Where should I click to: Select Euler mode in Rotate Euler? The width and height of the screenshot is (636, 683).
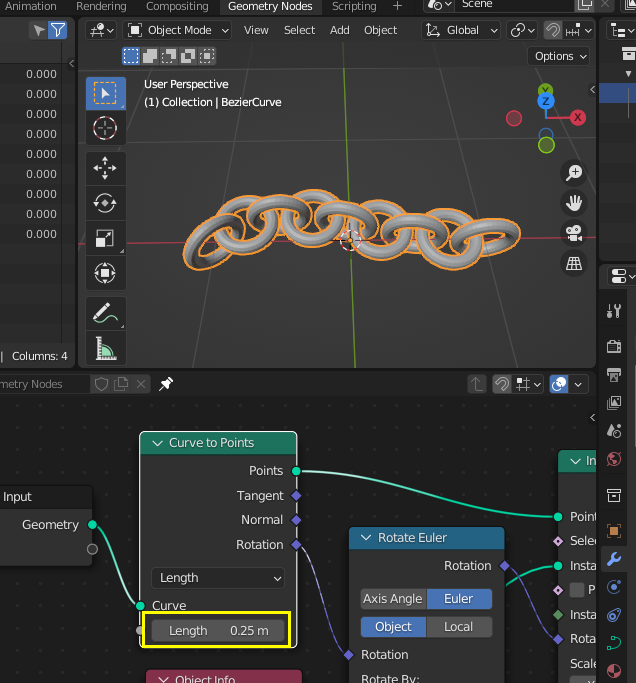(459, 598)
